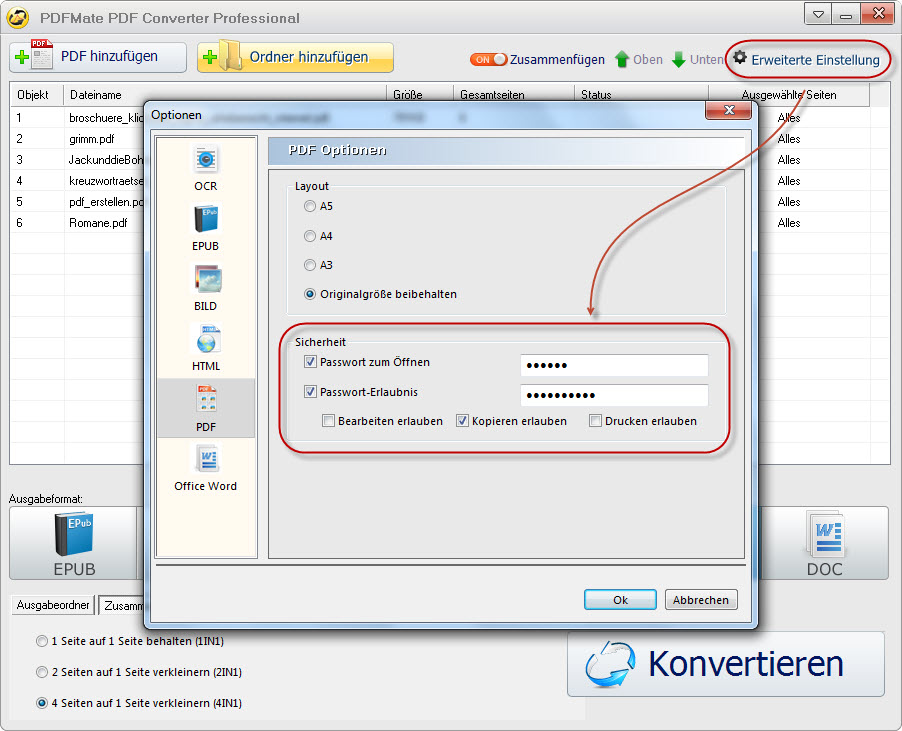
Task: Choose the BILD options icon
Action: [x=206, y=281]
